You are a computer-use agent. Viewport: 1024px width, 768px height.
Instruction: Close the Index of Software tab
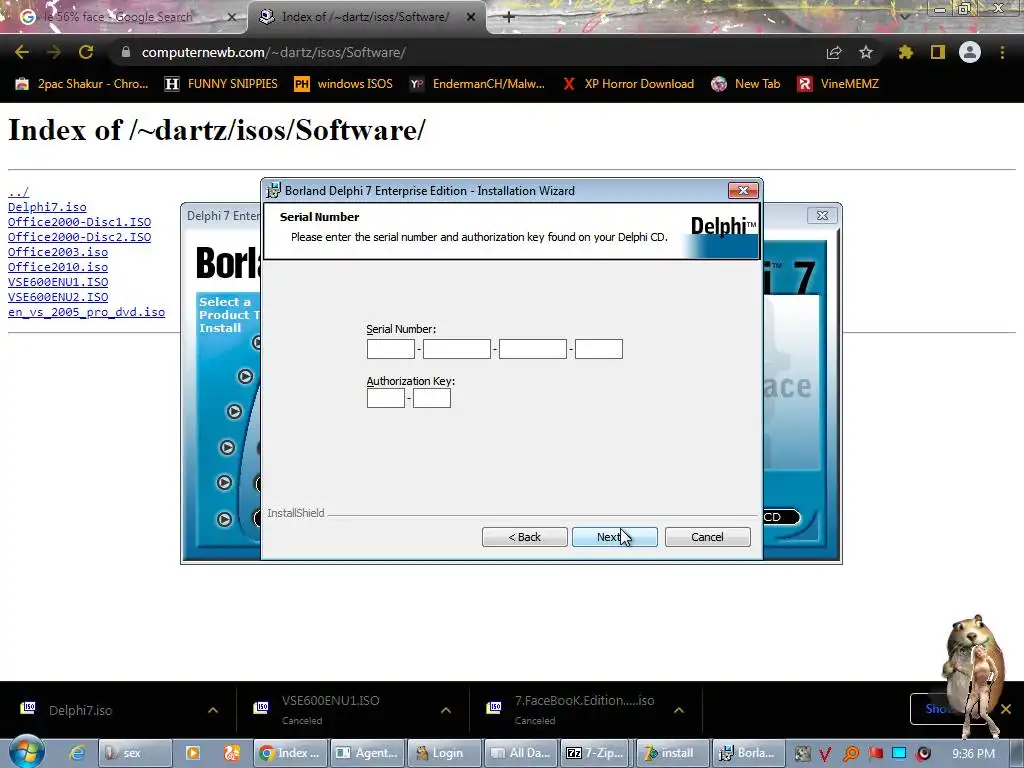tap(471, 17)
